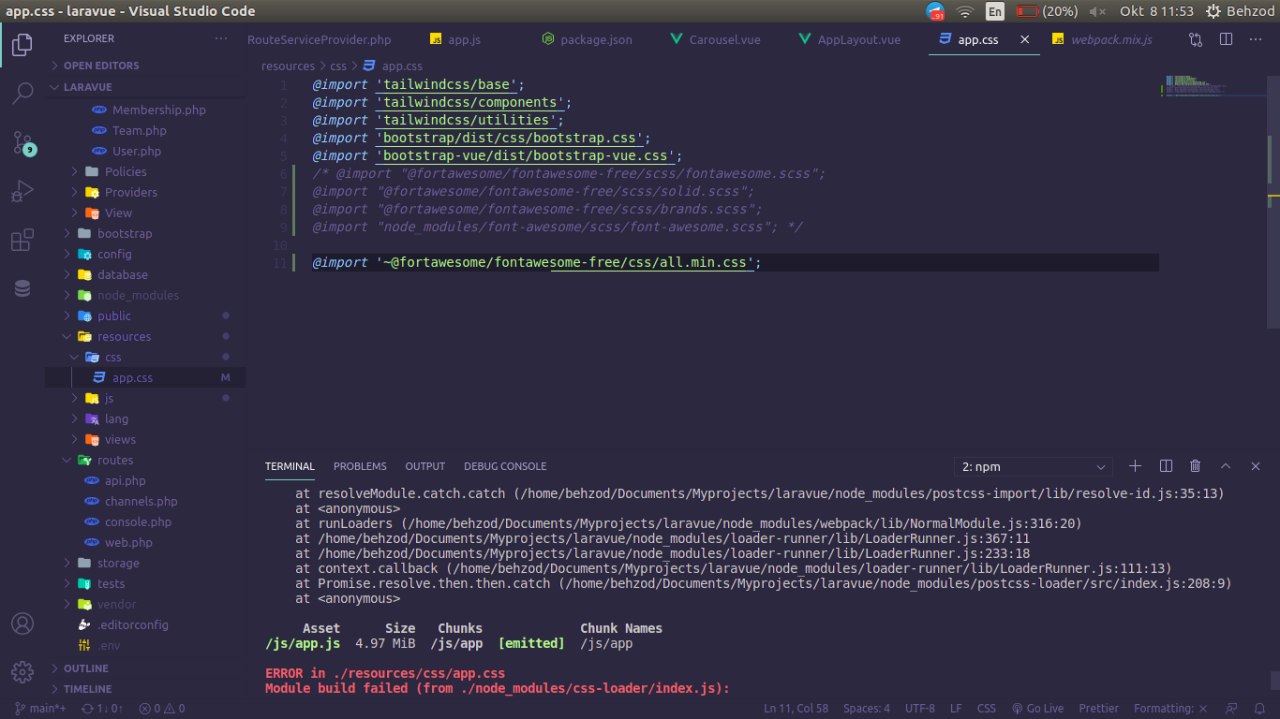Click the editor minimap preview
Image resolution: width=1280 pixels, height=719 pixels.
(1213, 86)
